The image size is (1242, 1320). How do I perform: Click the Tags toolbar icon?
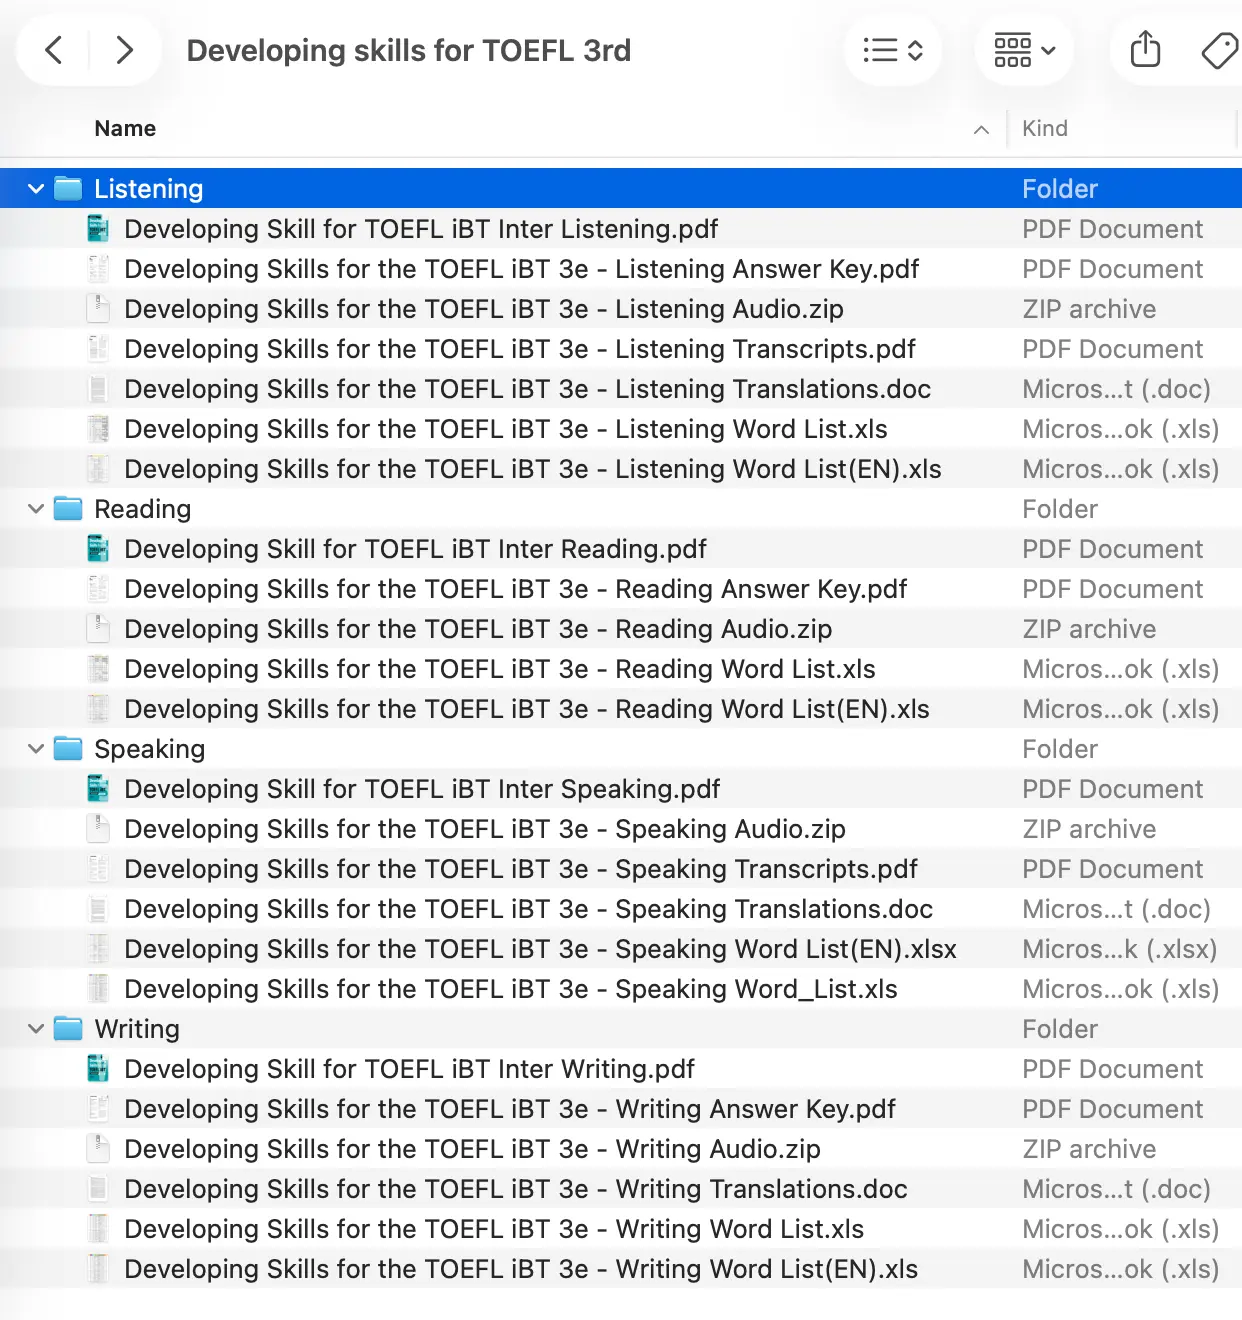click(x=1219, y=50)
